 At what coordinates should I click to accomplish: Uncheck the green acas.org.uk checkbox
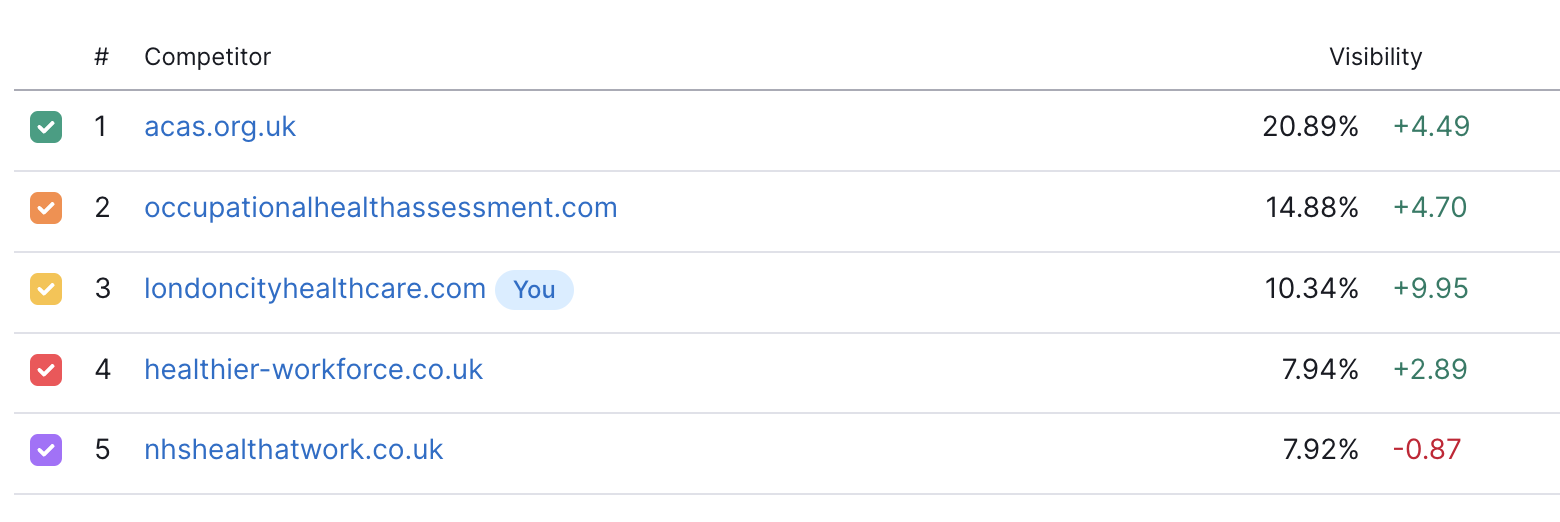(46, 127)
